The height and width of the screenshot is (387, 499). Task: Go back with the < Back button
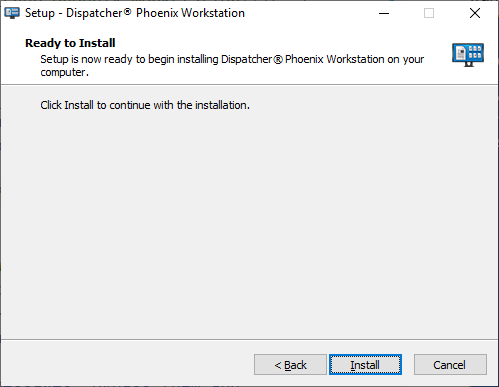click(290, 365)
